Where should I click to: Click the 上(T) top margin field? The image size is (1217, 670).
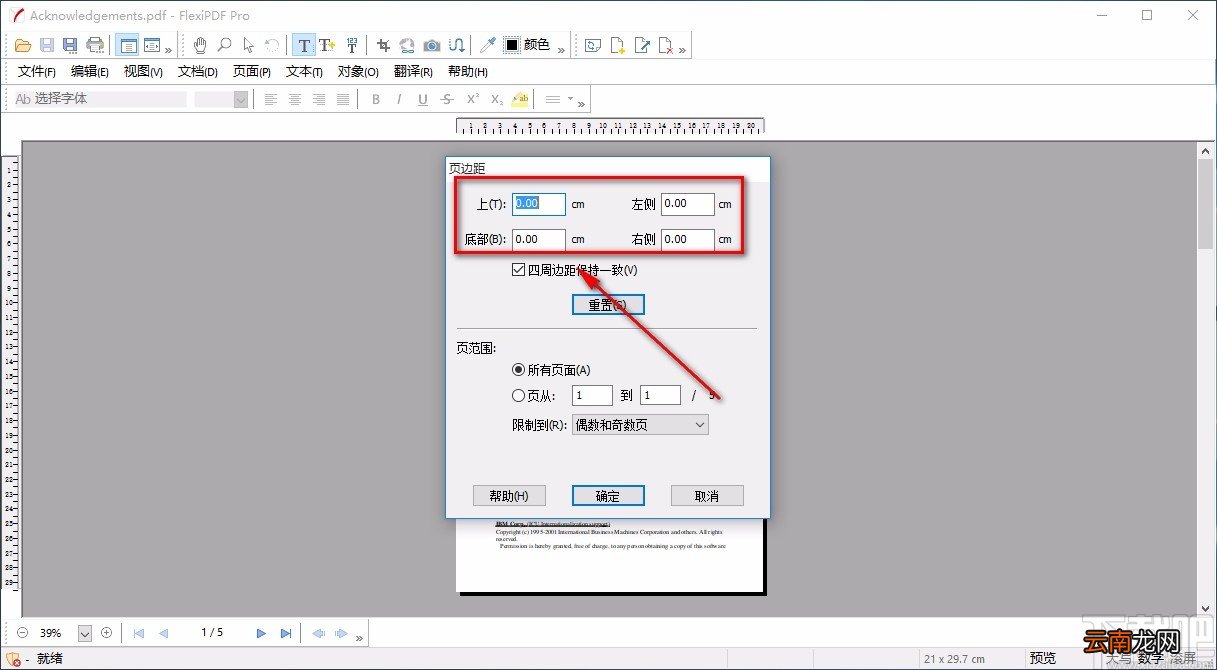[539, 204]
